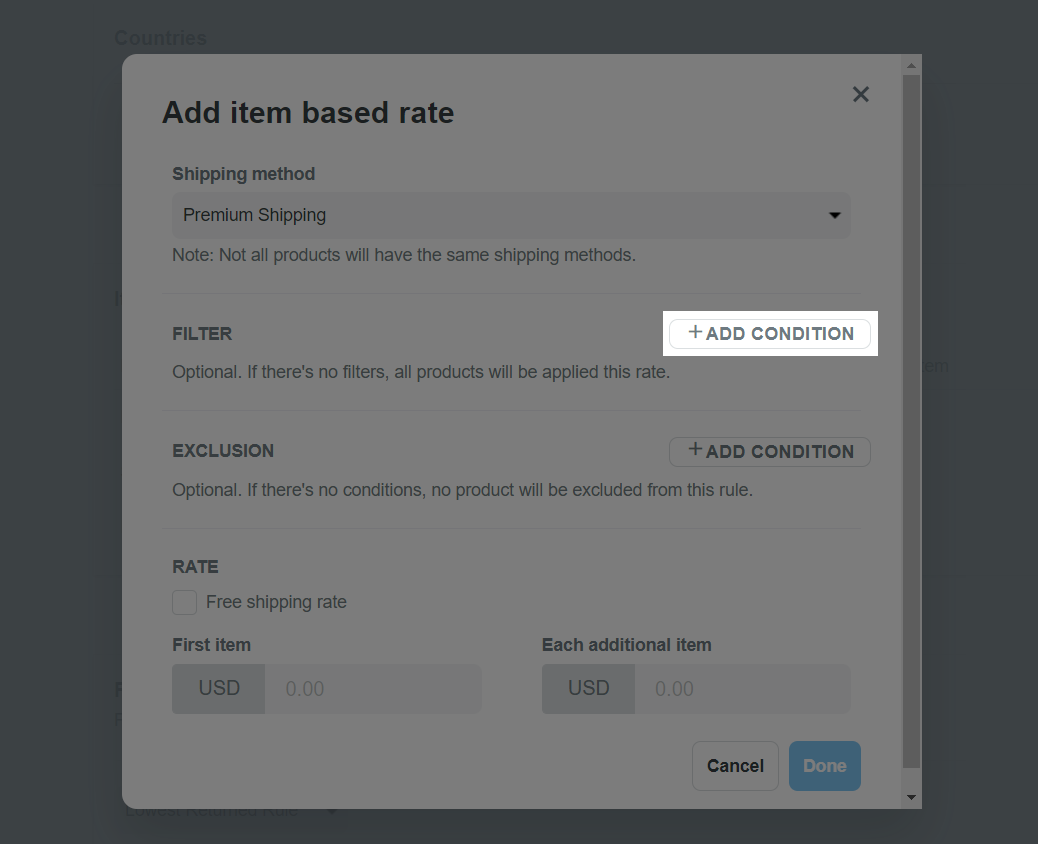Add a condition to the EXCLUSION section

pyautogui.click(x=770, y=451)
